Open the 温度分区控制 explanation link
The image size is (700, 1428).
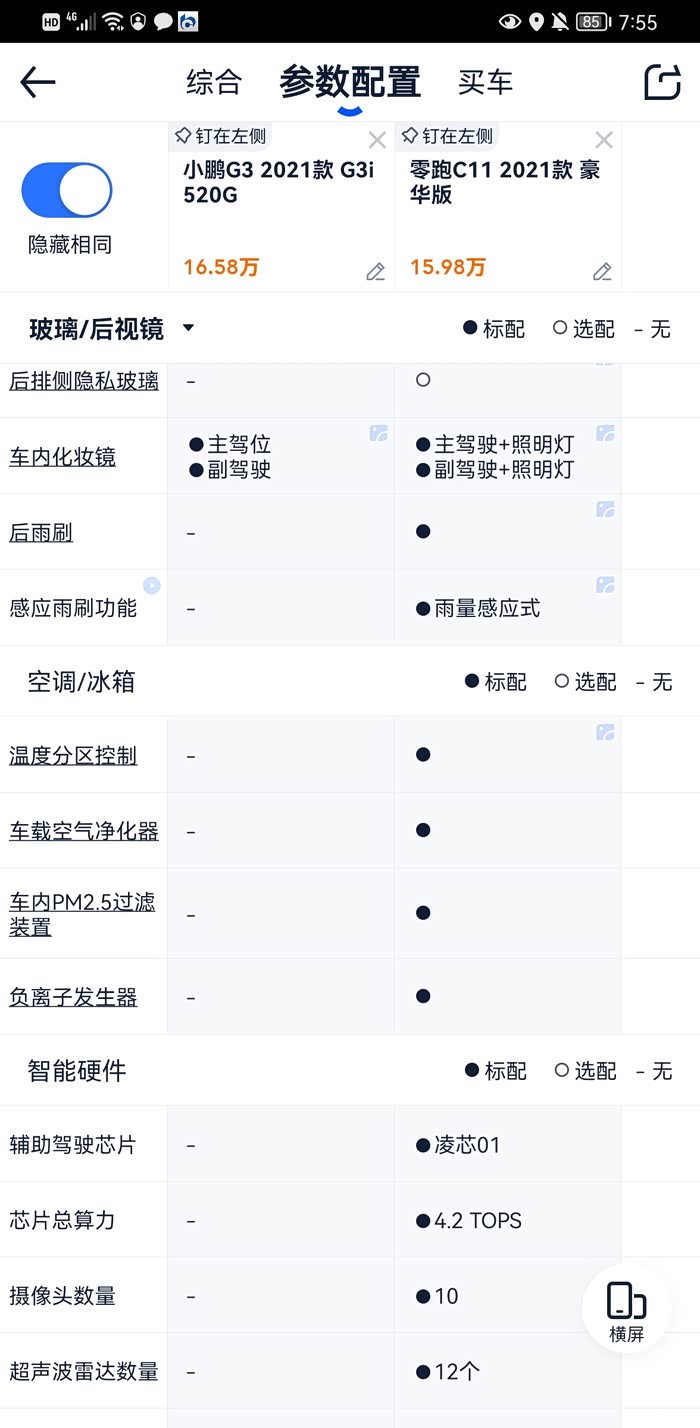pos(73,755)
